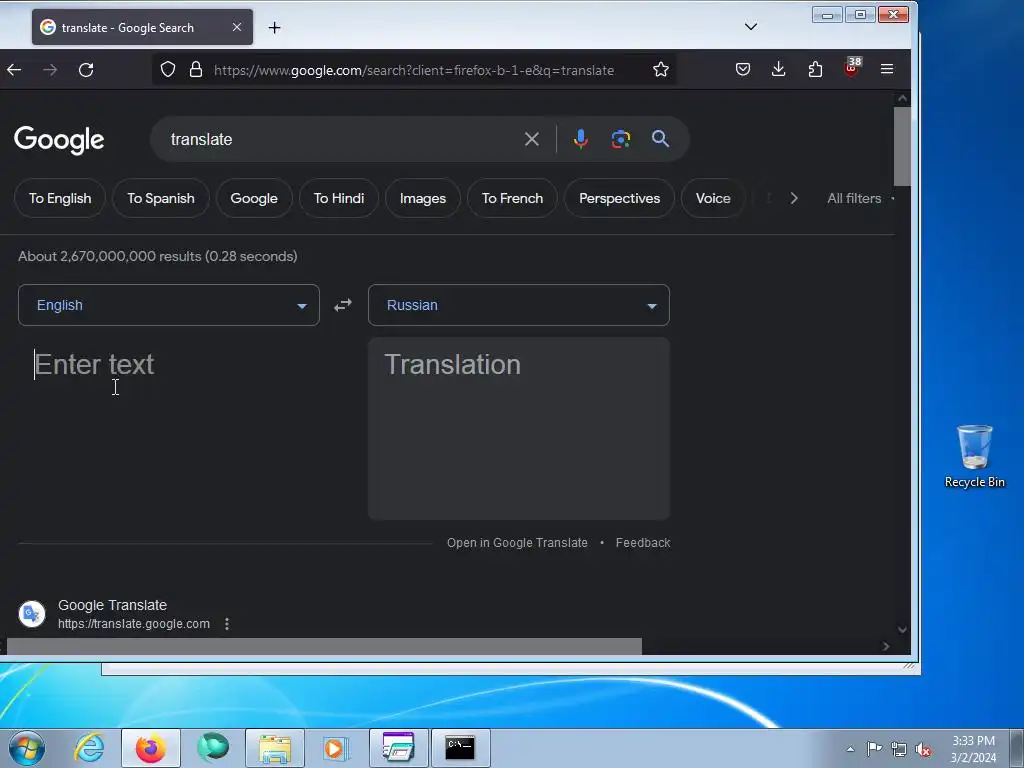Open Action Center flag tray icon
The height and width of the screenshot is (768, 1024).
tap(874, 749)
